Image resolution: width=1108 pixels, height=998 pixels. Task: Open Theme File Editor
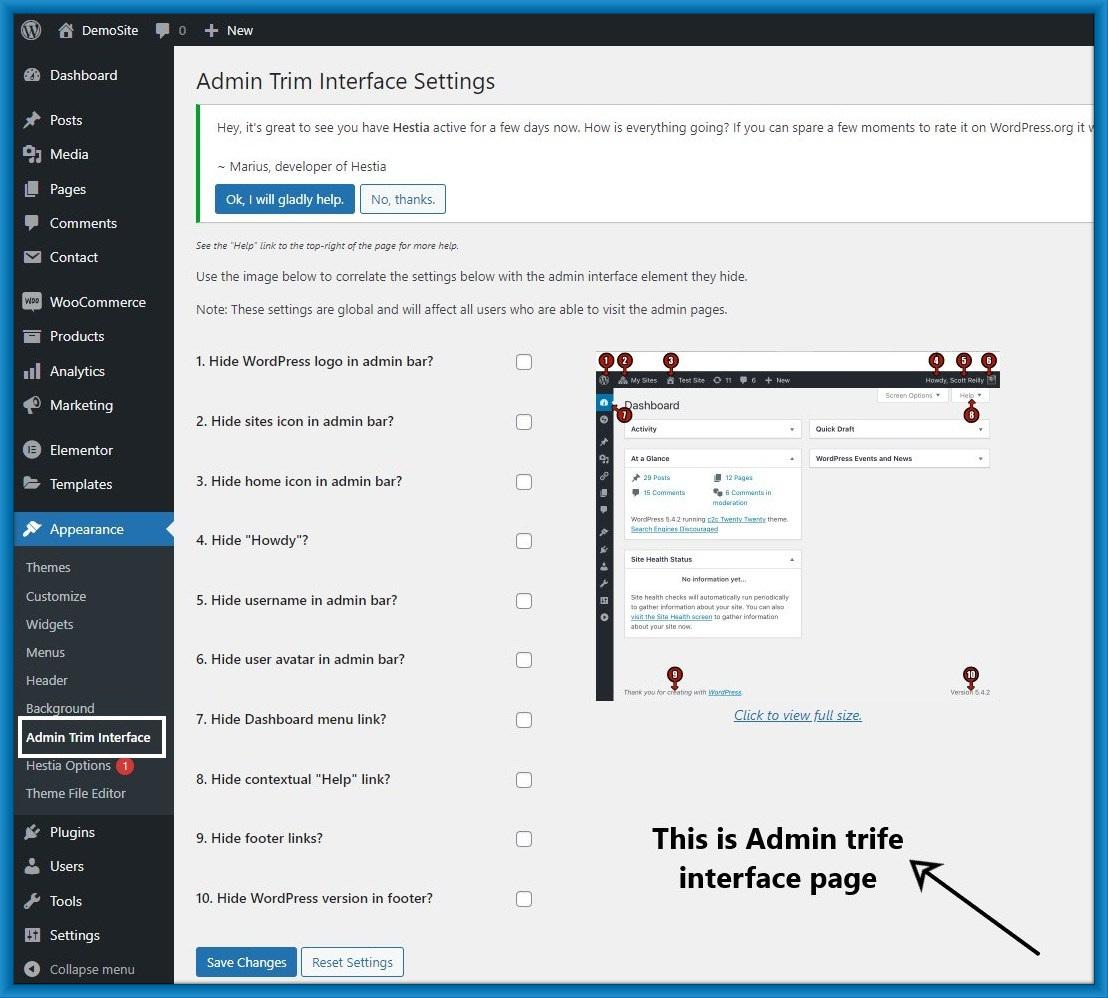point(76,793)
